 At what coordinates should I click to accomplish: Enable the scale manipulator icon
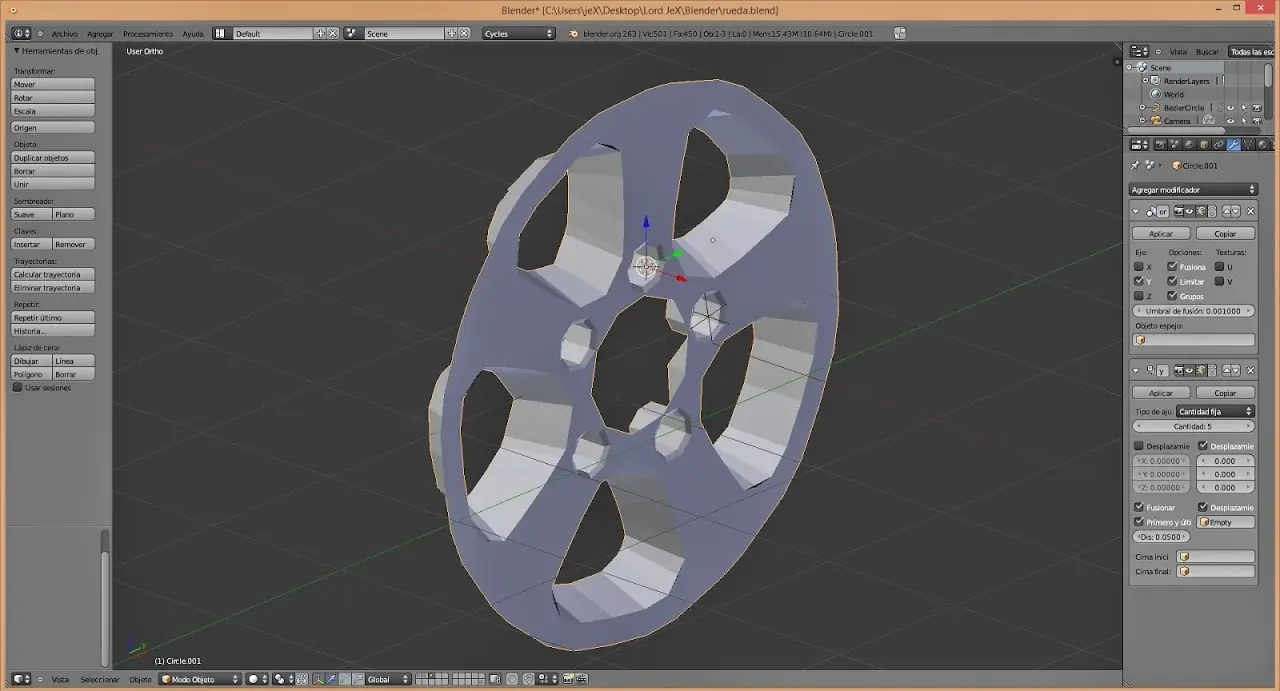(x=358, y=679)
